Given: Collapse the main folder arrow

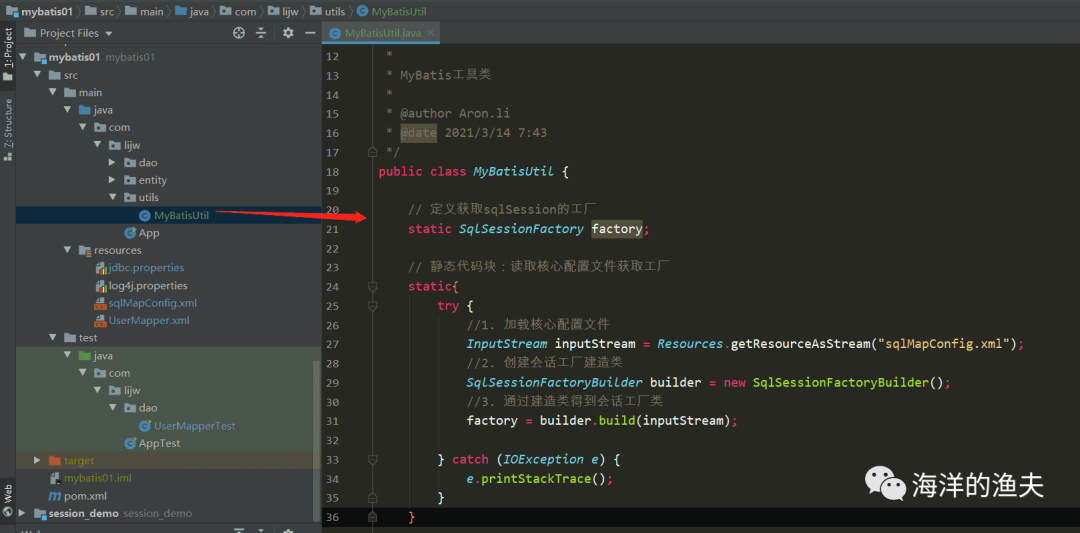Looking at the screenshot, I should pos(53,92).
